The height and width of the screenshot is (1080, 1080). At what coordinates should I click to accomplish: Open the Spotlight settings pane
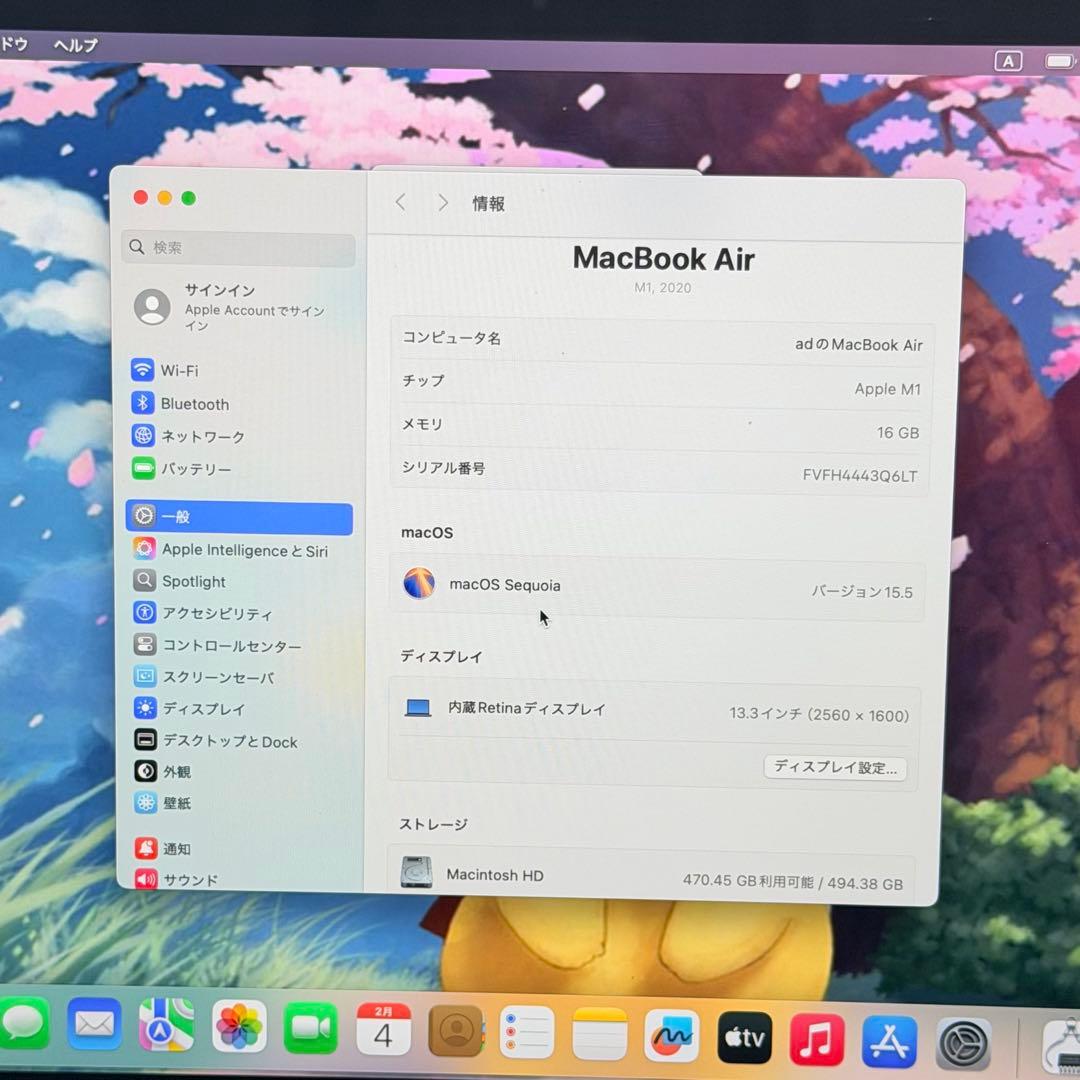pyautogui.click(x=193, y=581)
